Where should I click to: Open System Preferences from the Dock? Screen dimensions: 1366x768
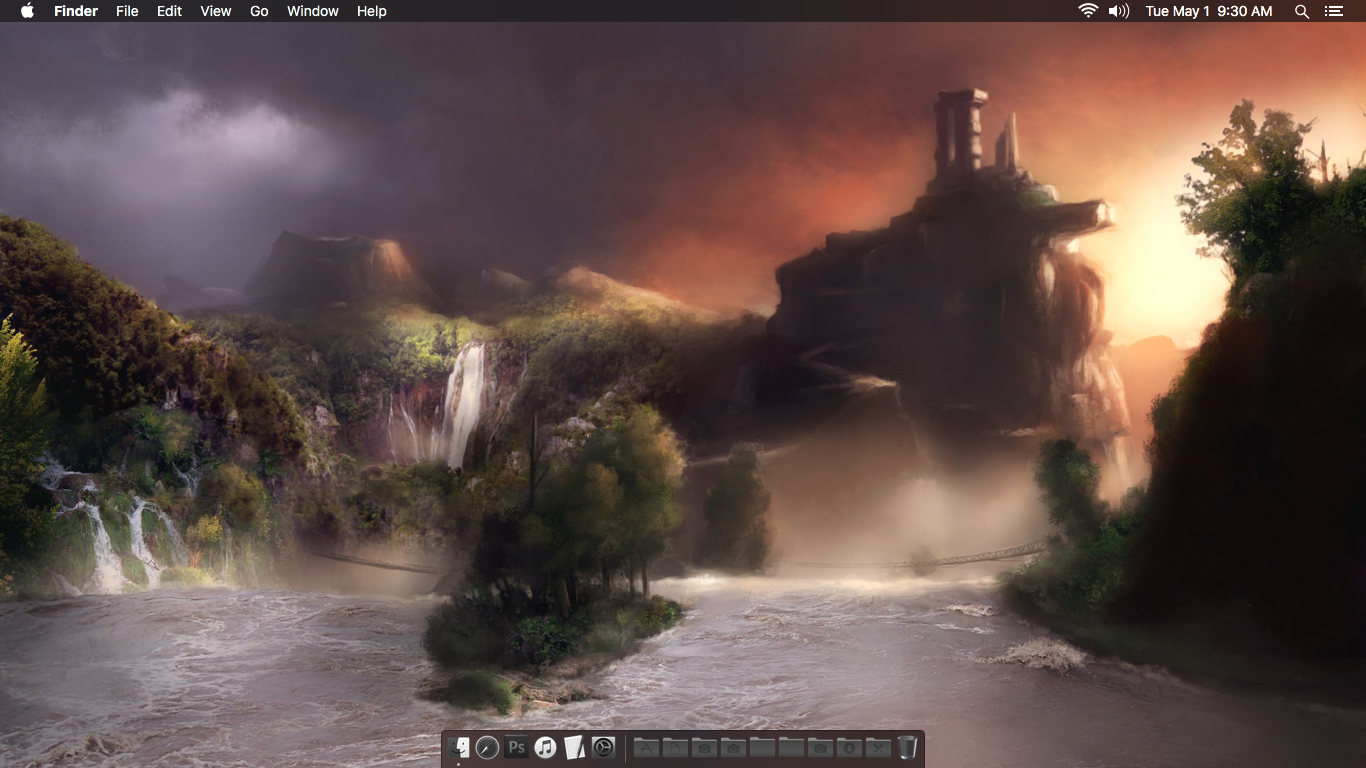[x=603, y=747]
